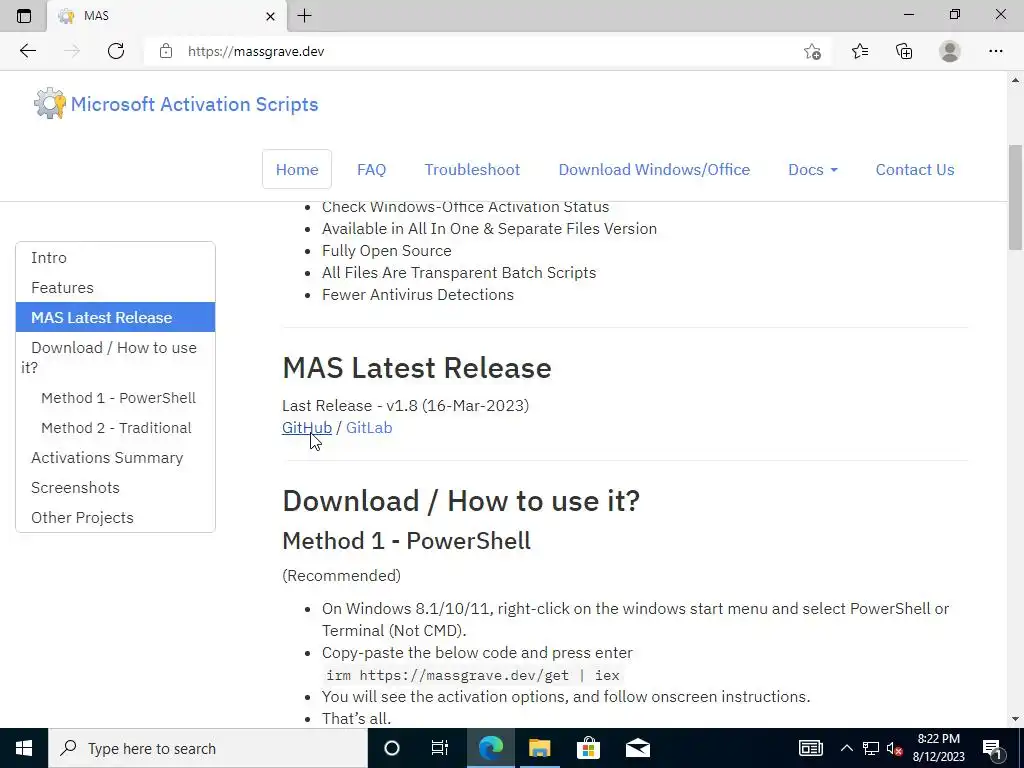The image size is (1024, 768).
Task: Click the browser back arrow
Action: point(27,51)
